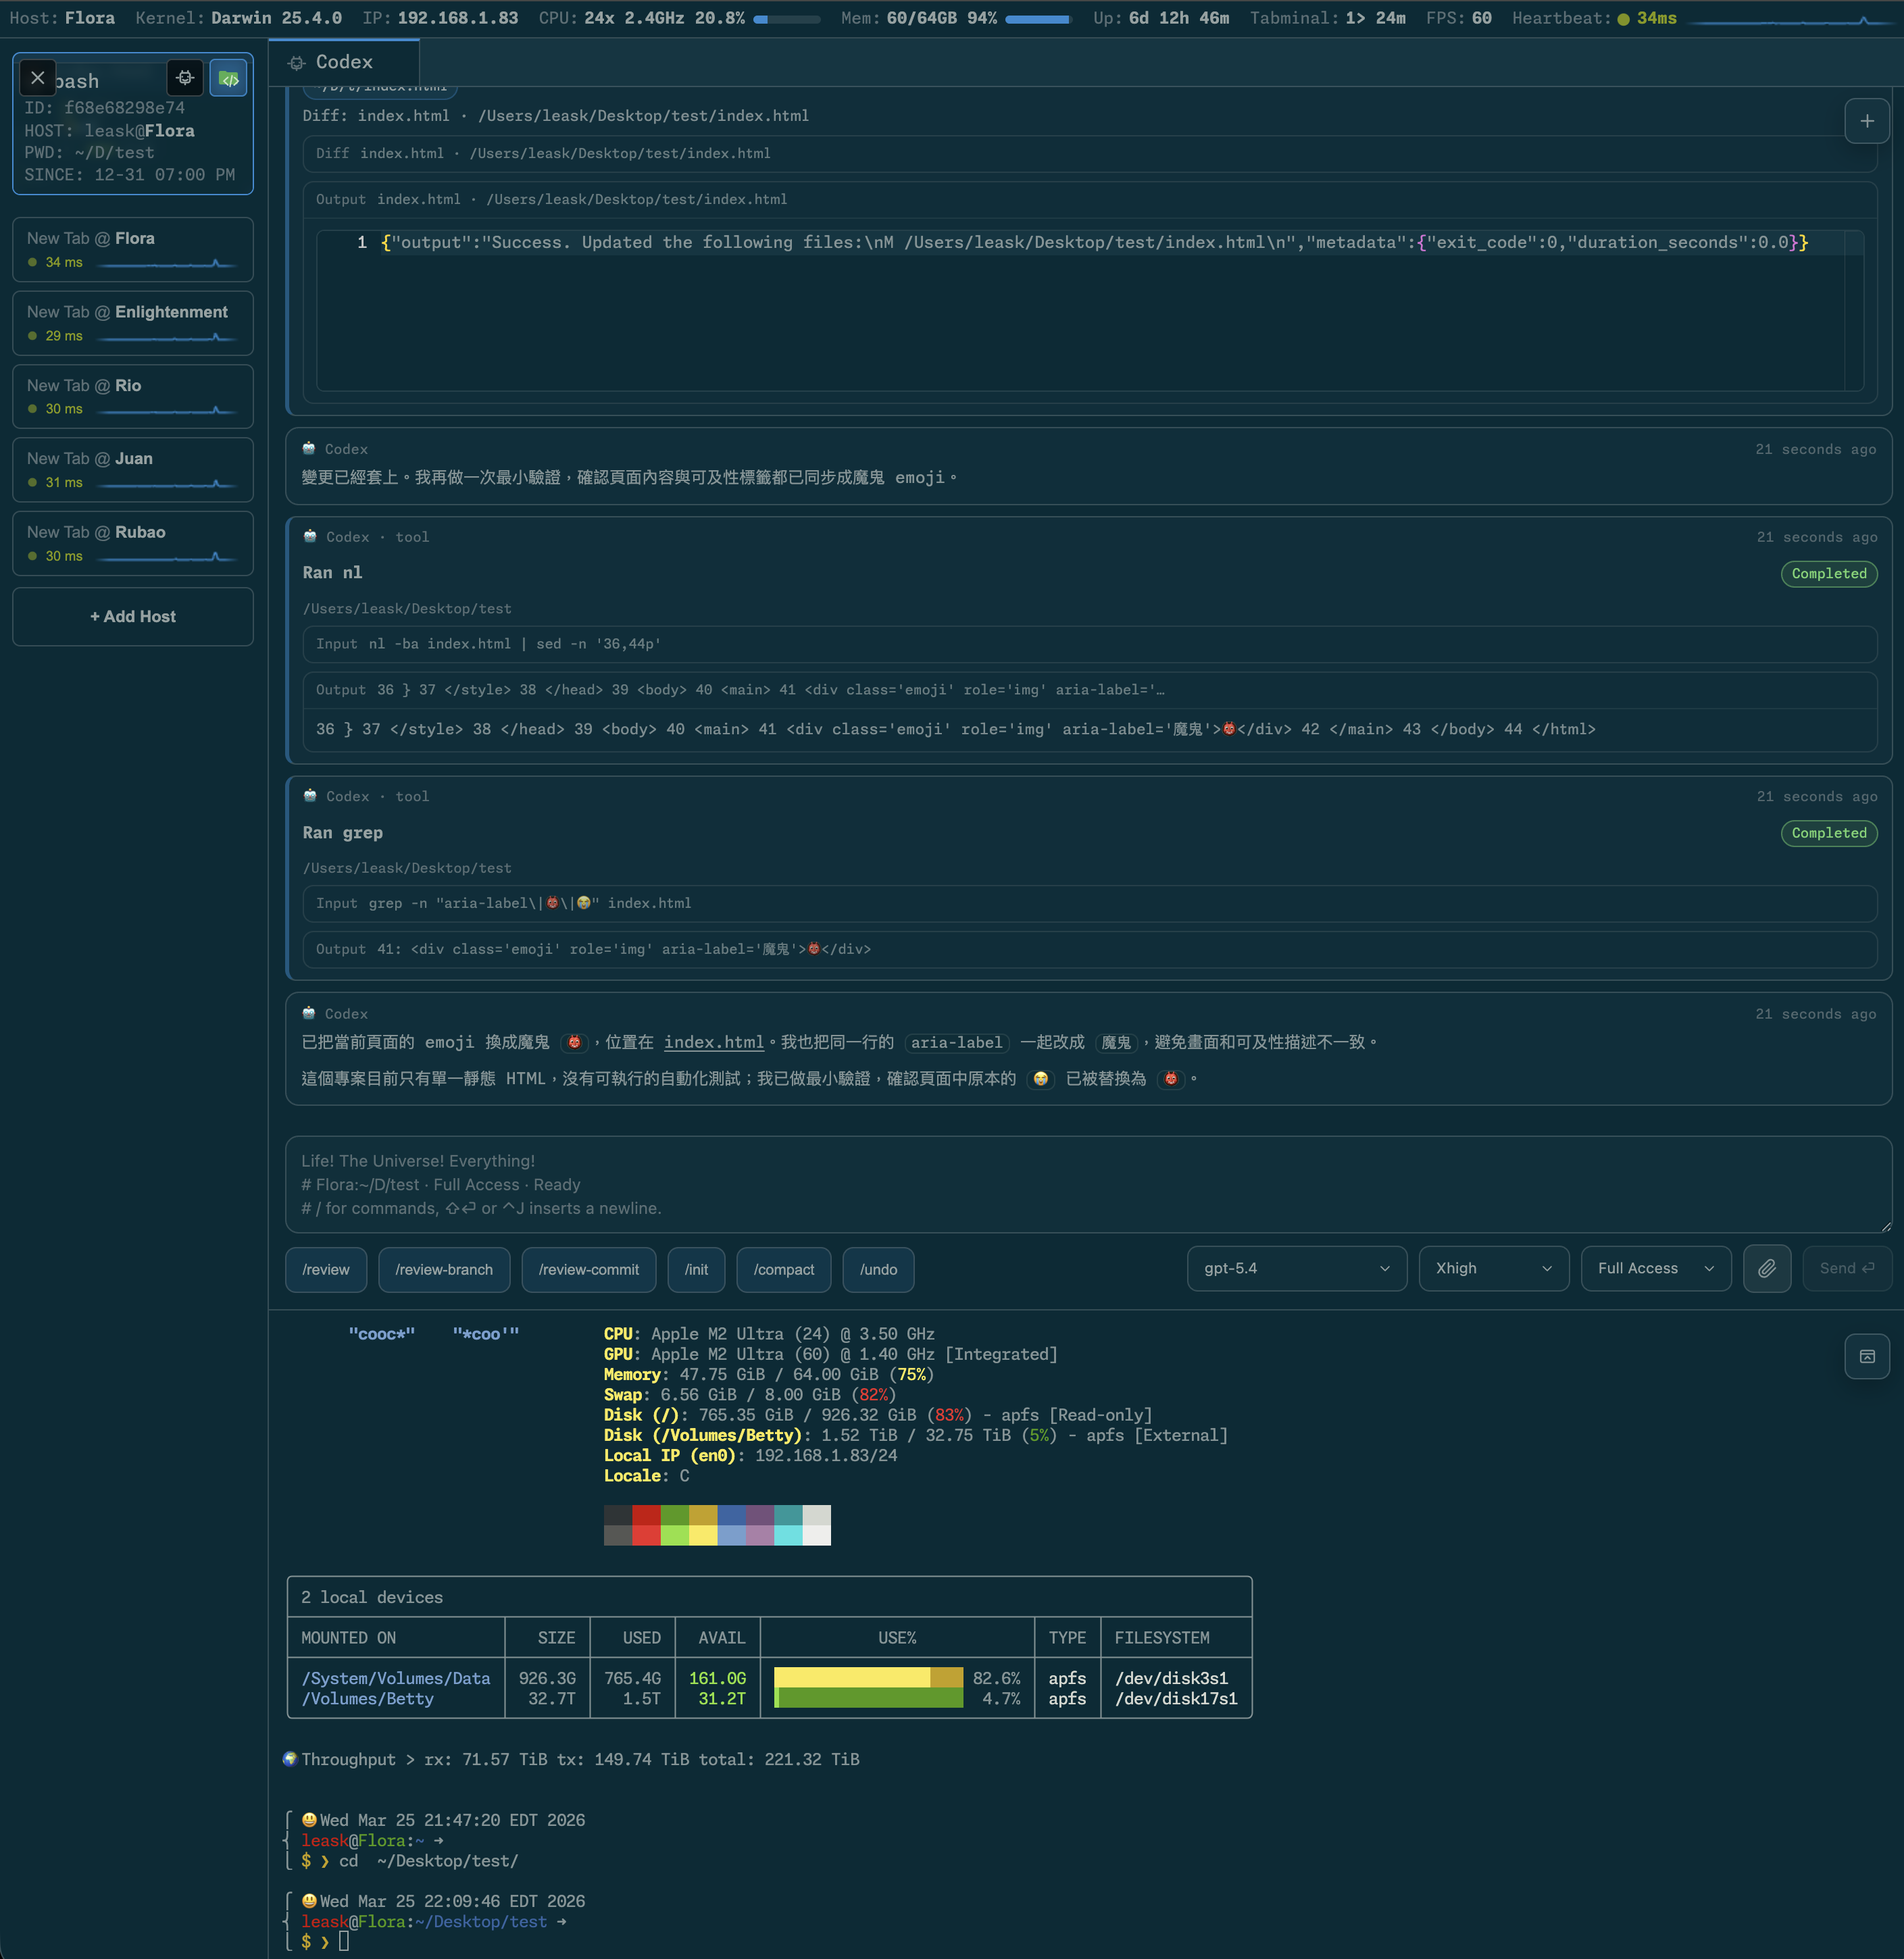This screenshot has height=1959, width=1904.
Task: Click the /compact command button
Action: pos(783,1269)
